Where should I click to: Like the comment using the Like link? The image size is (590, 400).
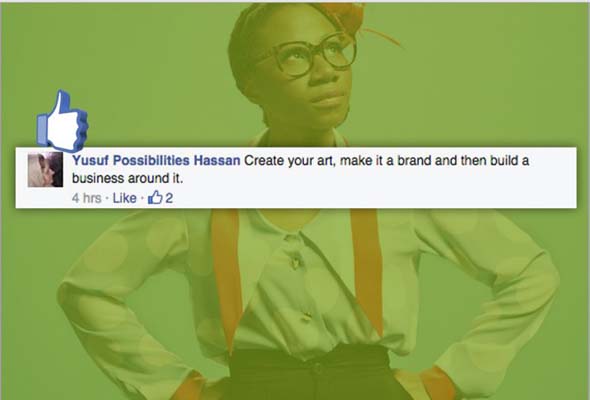click(124, 198)
